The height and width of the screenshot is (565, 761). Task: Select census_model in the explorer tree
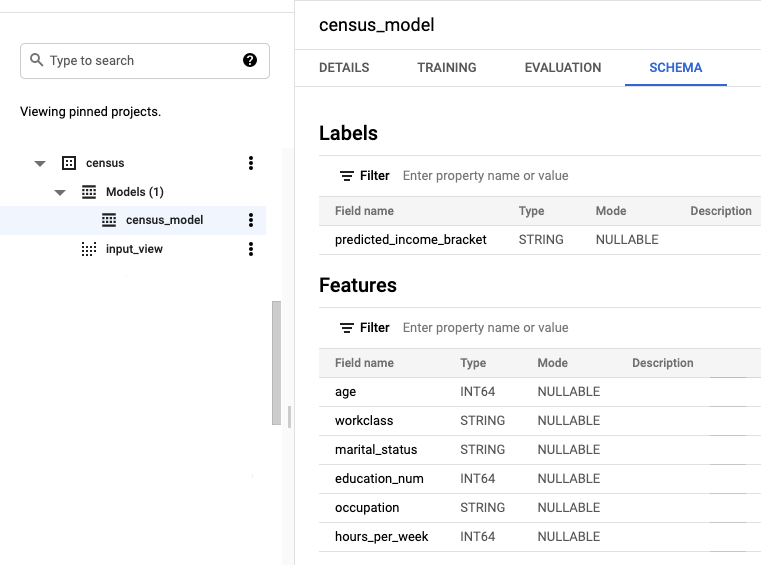point(165,220)
